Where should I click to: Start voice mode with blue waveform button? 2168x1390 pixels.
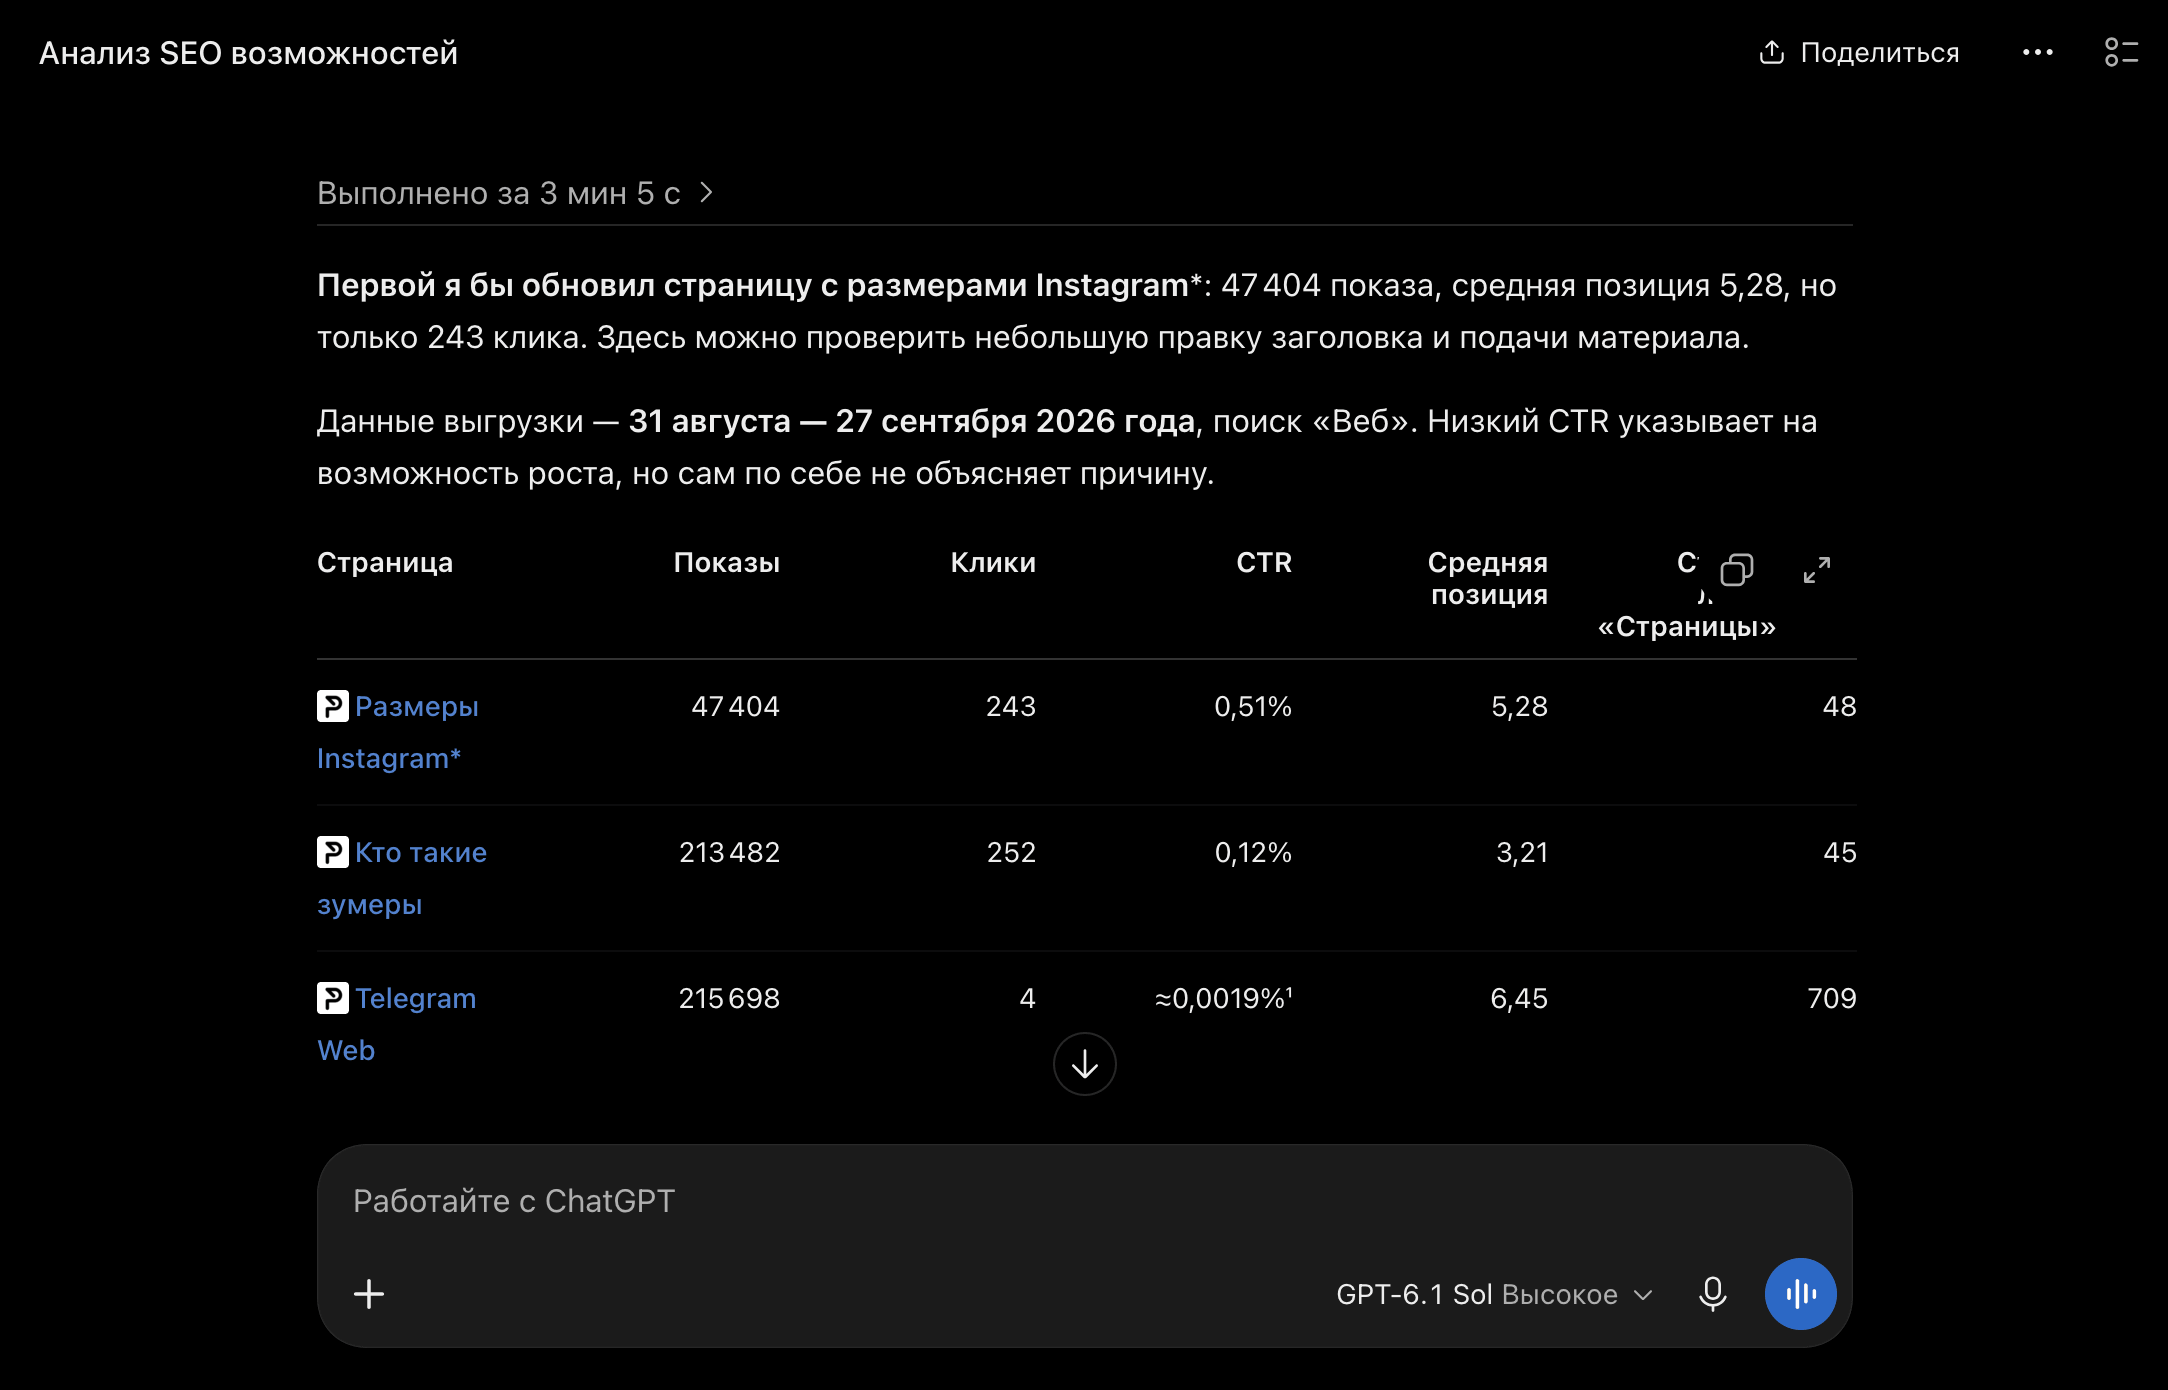tap(1800, 1294)
